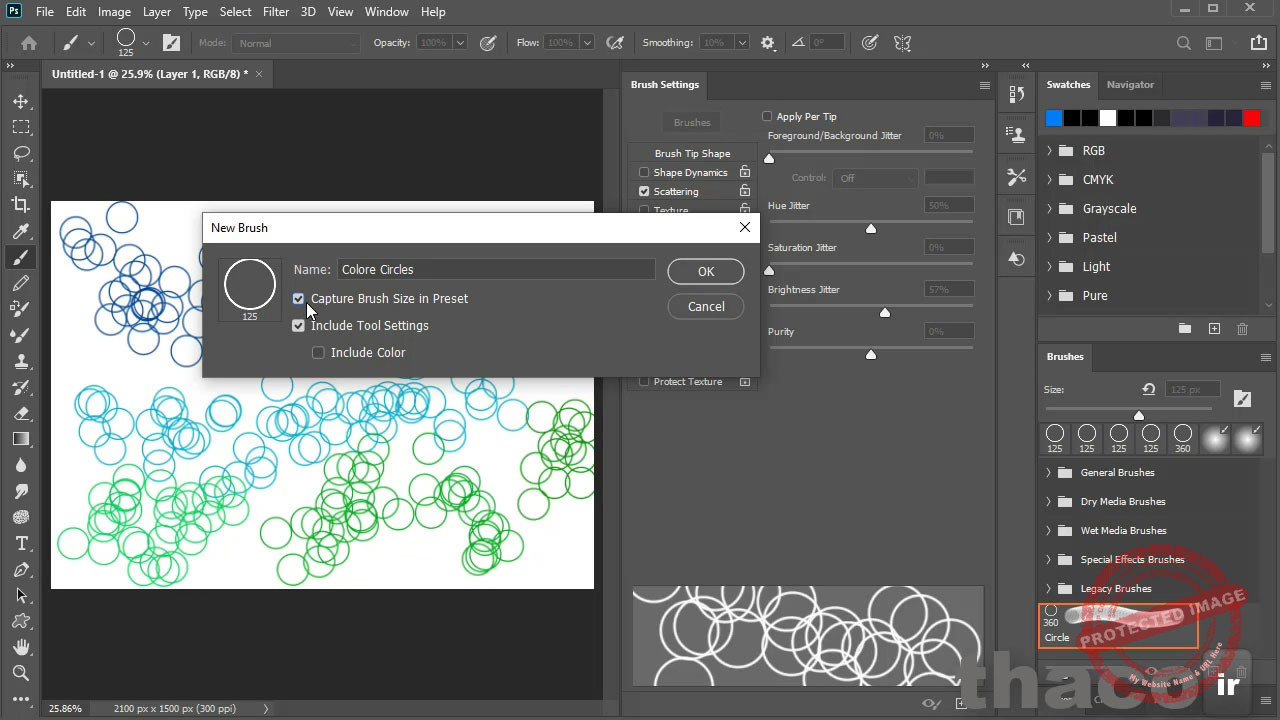Select the Eyedropper tool
The width and height of the screenshot is (1280, 720).
click(21, 231)
